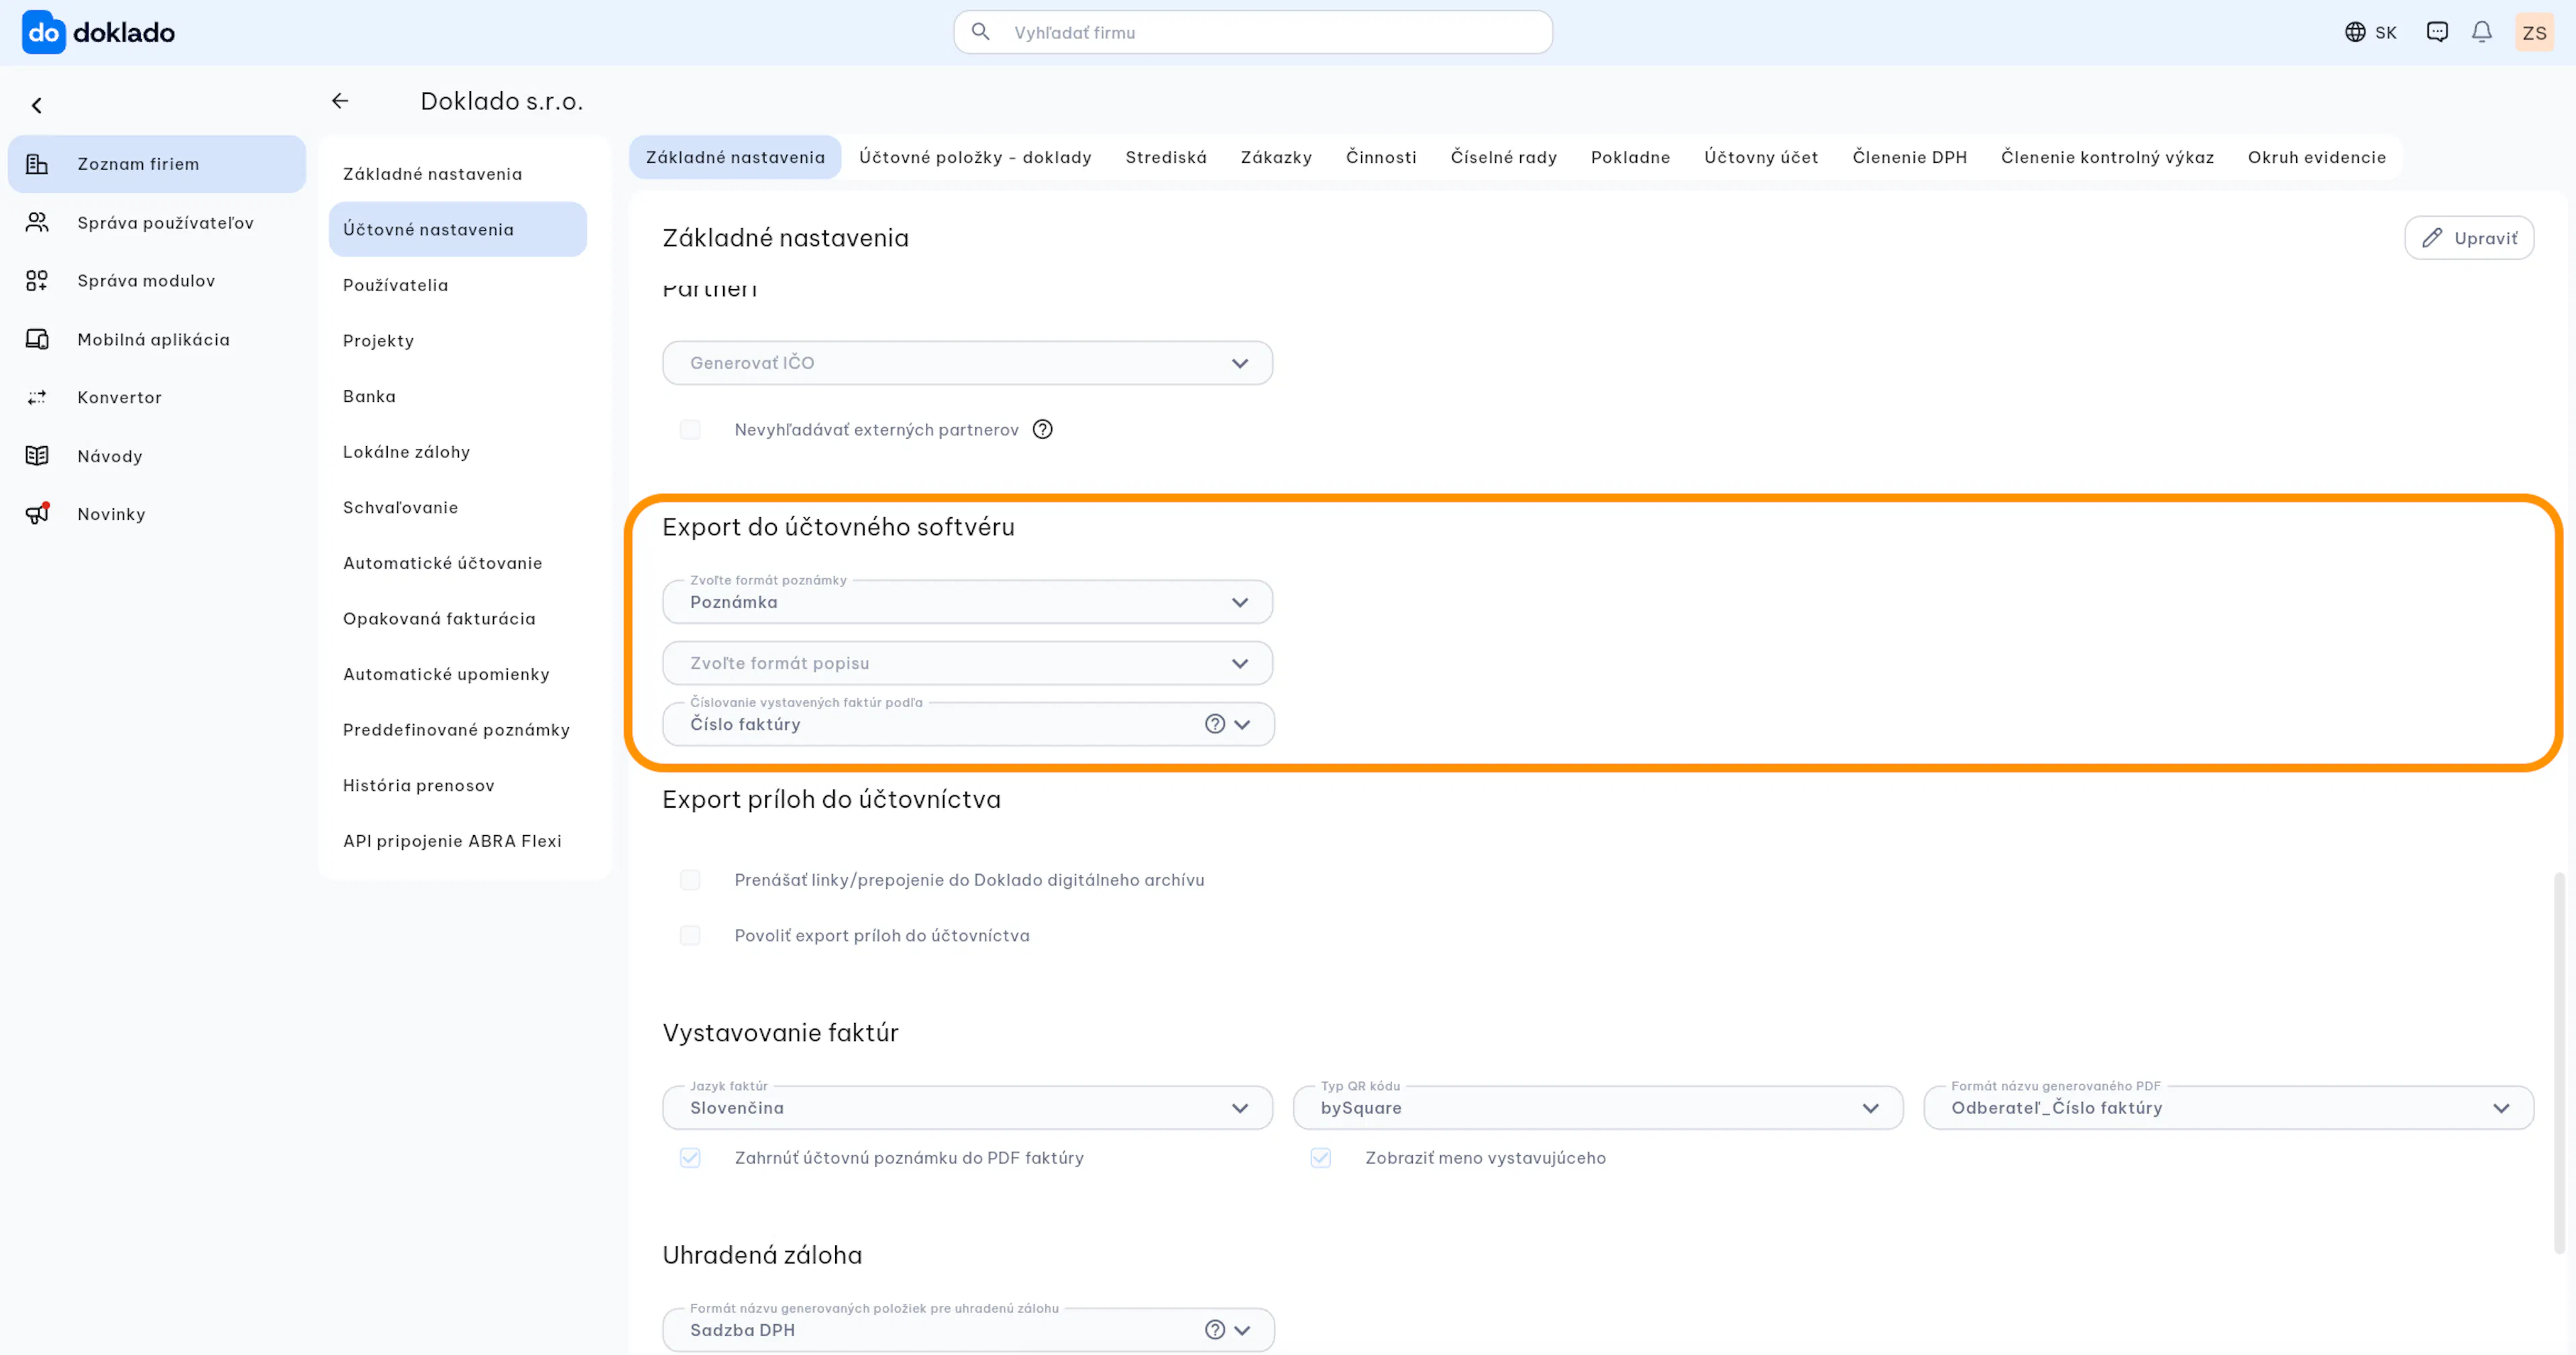Click the search magnifier icon
The width and height of the screenshot is (2576, 1355).
(x=981, y=32)
